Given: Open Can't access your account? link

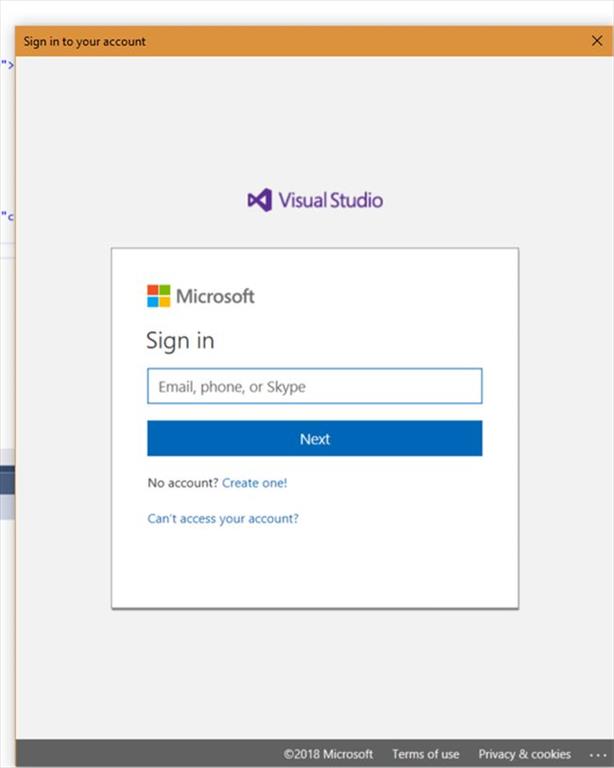Looking at the screenshot, I should [223, 519].
